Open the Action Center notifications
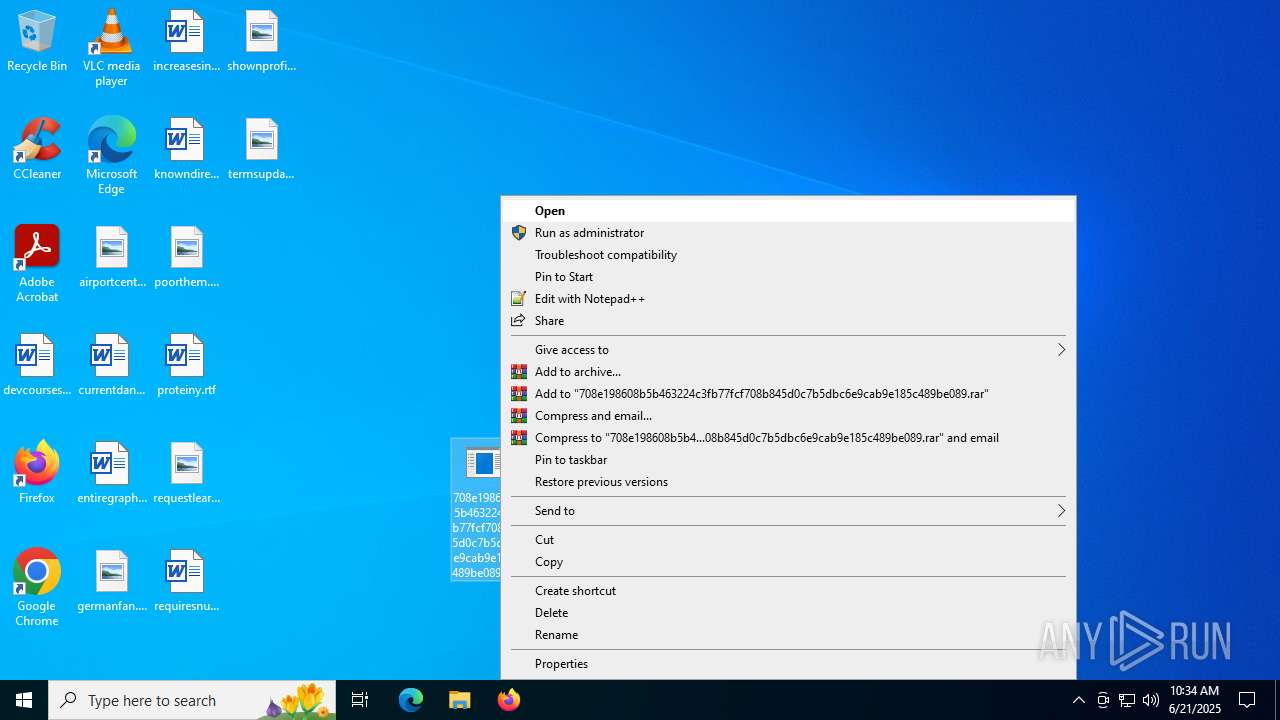This screenshot has height=720, width=1280. tap(1247, 700)
